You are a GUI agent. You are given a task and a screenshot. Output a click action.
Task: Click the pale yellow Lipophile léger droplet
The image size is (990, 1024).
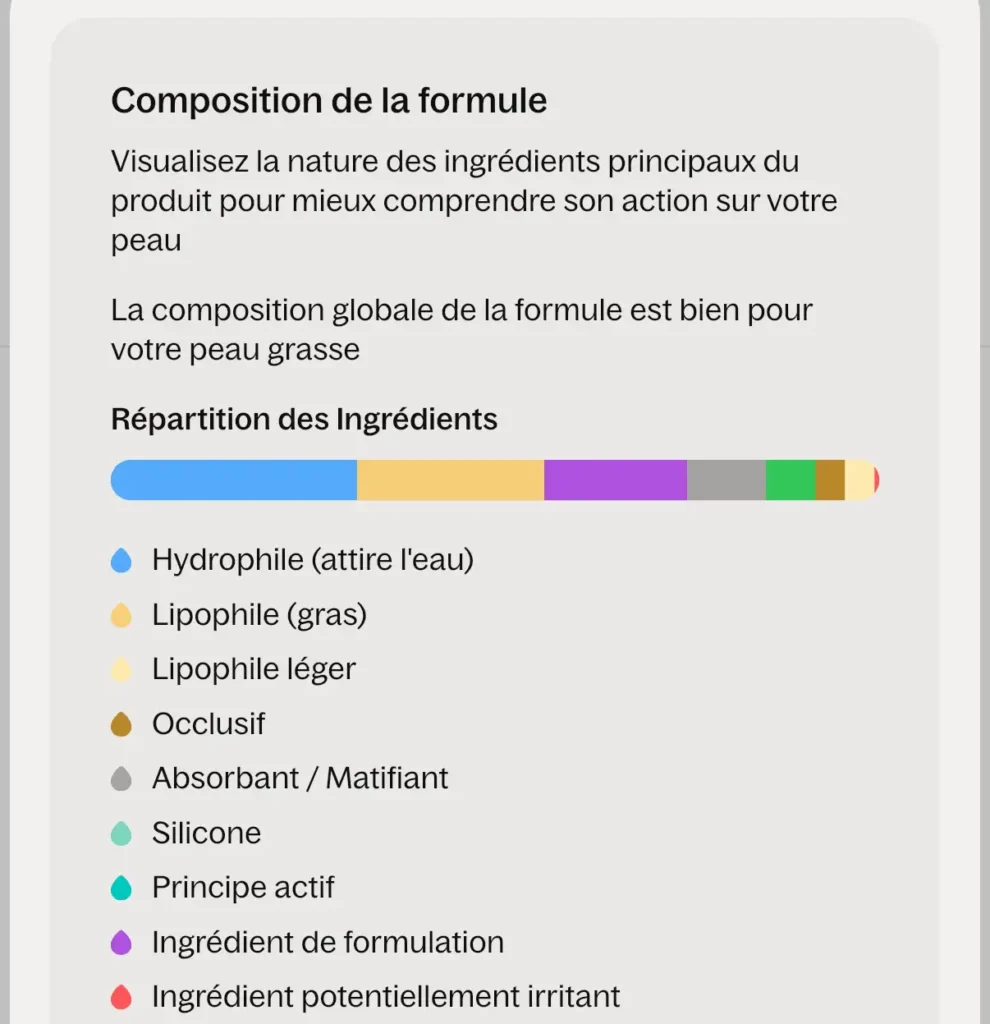(x=121, y=669)
